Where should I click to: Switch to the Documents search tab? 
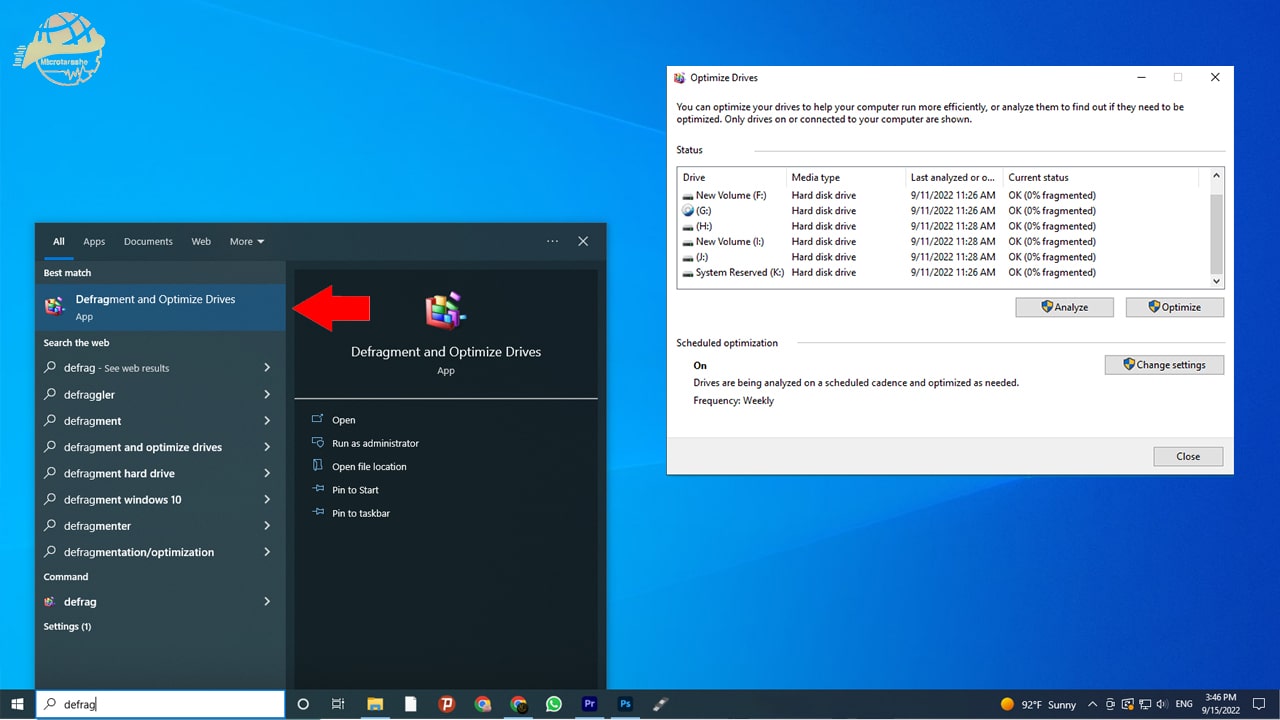pos(148,241)
